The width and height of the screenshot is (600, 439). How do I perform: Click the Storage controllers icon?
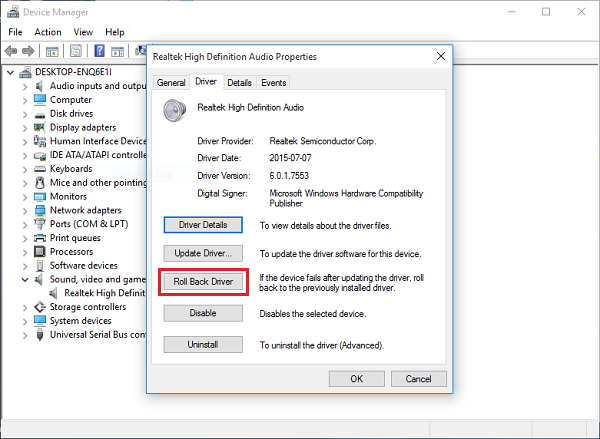pyautogui.click(x=40, y=307)
